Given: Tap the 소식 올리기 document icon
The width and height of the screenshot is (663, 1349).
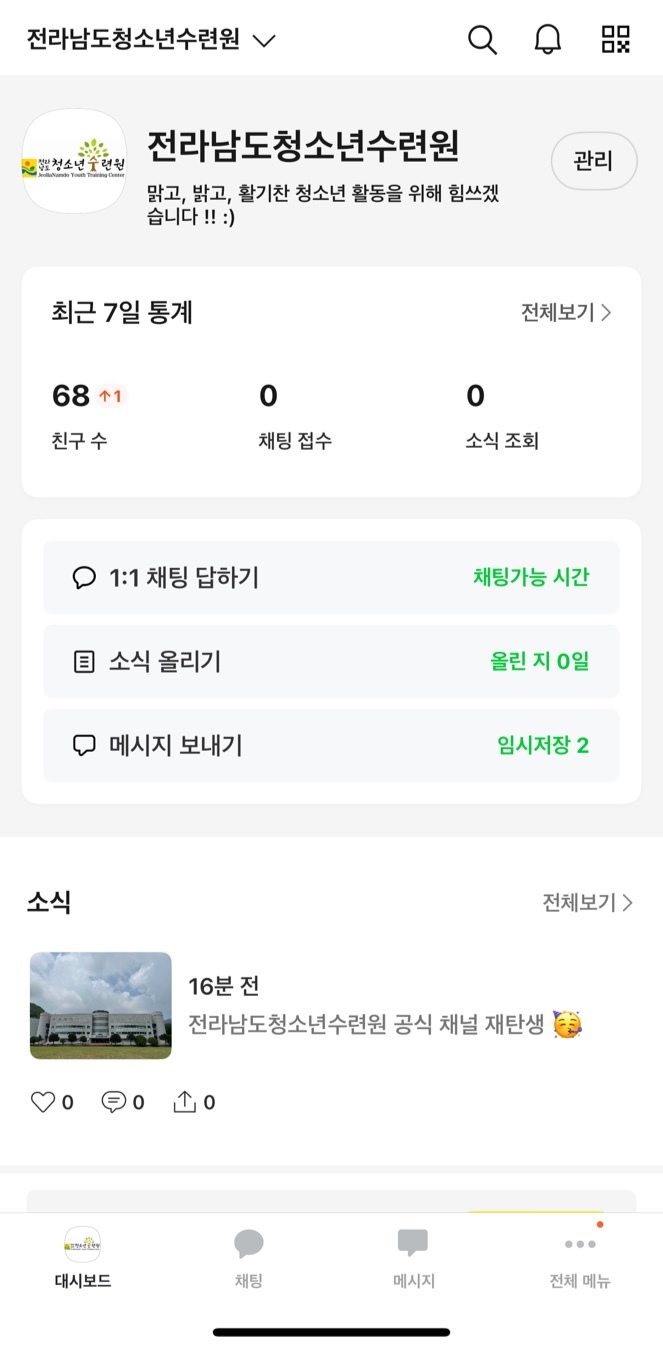Looking at the screenshot, I should pos(85,662).
